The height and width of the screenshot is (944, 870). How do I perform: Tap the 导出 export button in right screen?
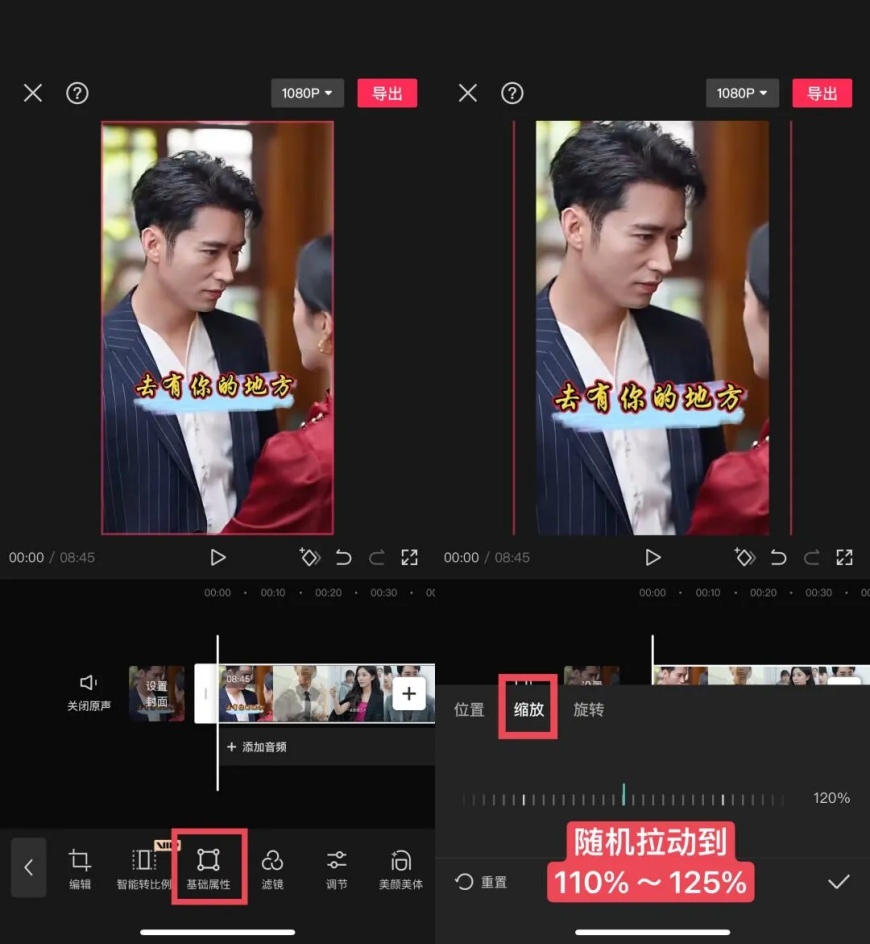[822, 93]
